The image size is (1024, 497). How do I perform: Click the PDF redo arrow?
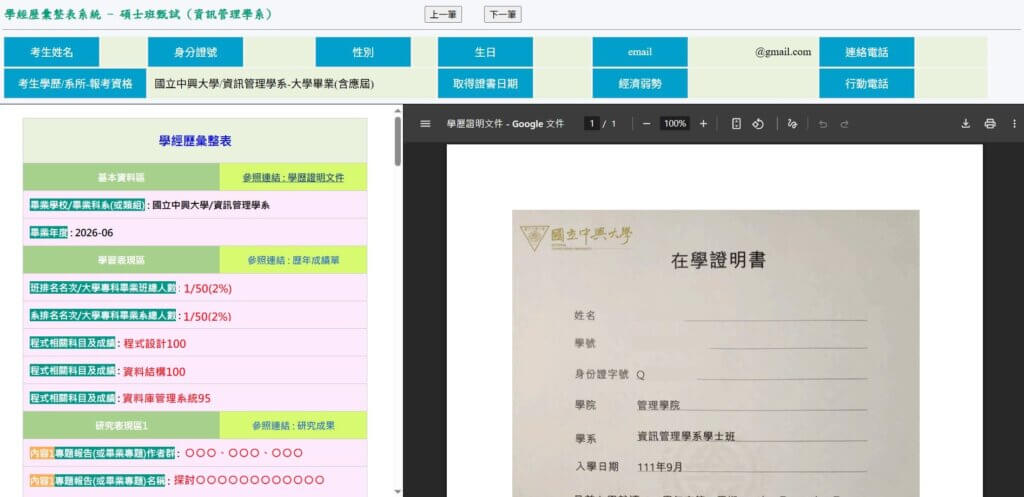[x=845, y=124]
